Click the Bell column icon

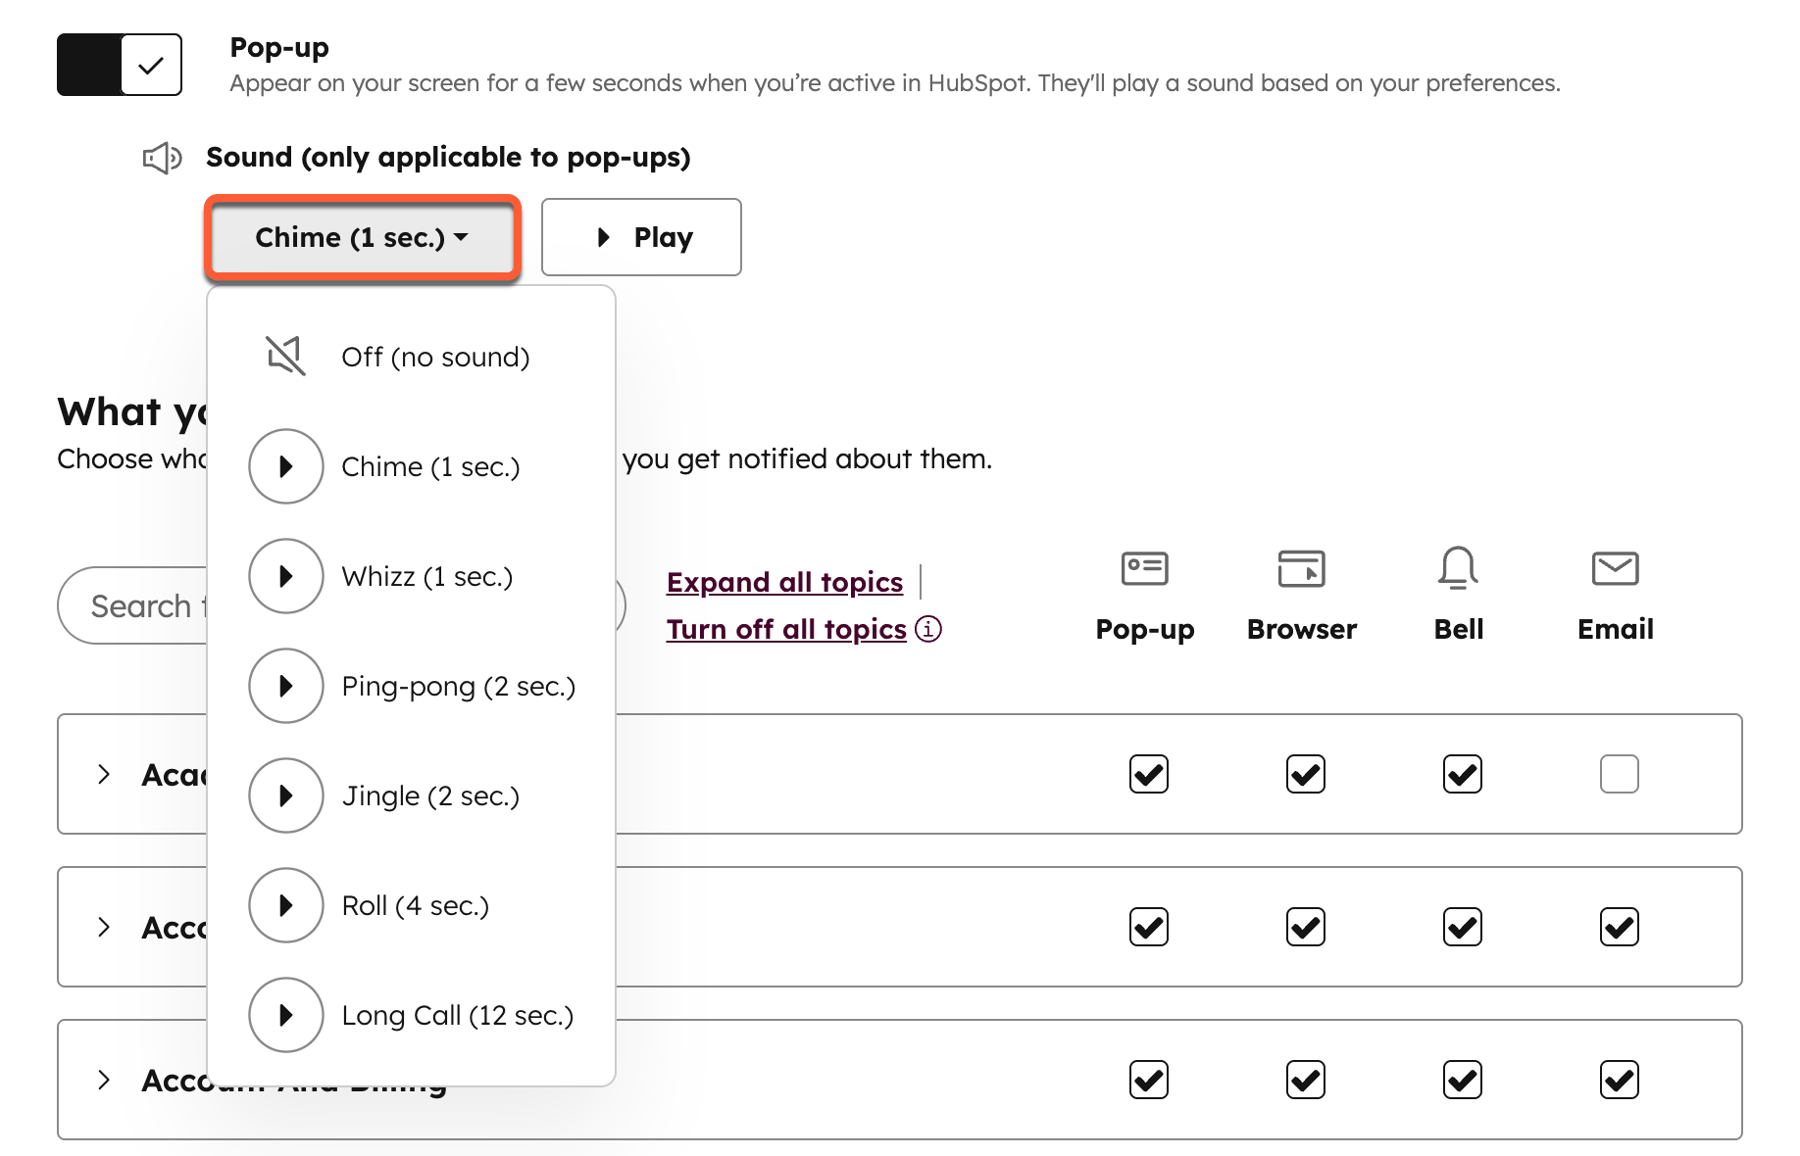pos(1458,568)
